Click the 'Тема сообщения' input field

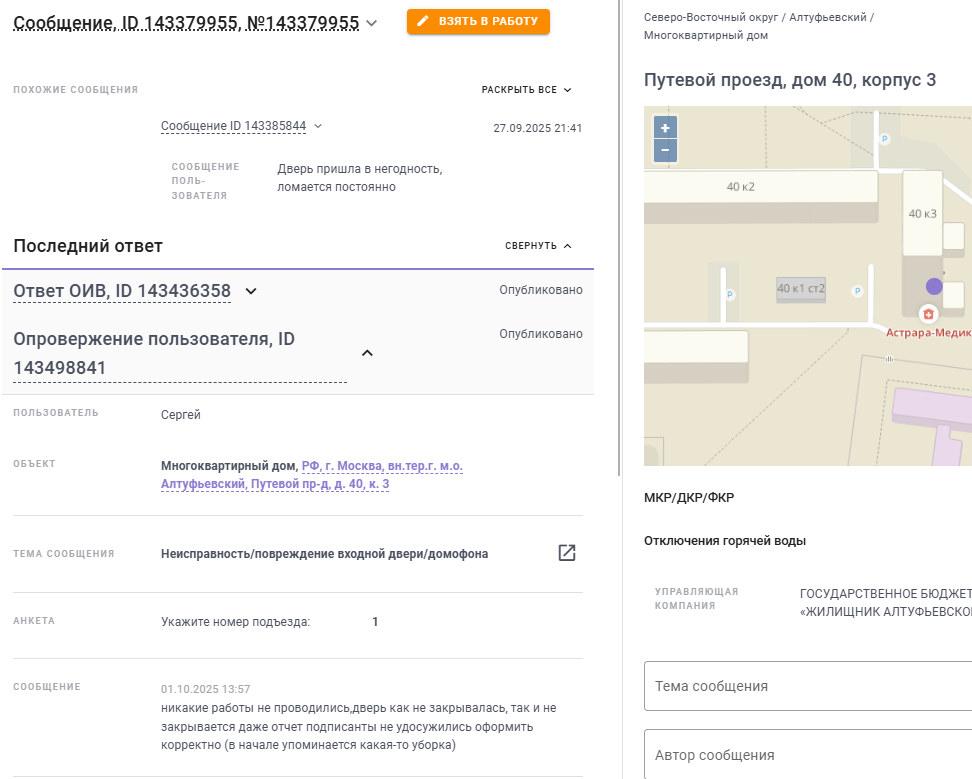pyautogui.click(x=808, y=686)
